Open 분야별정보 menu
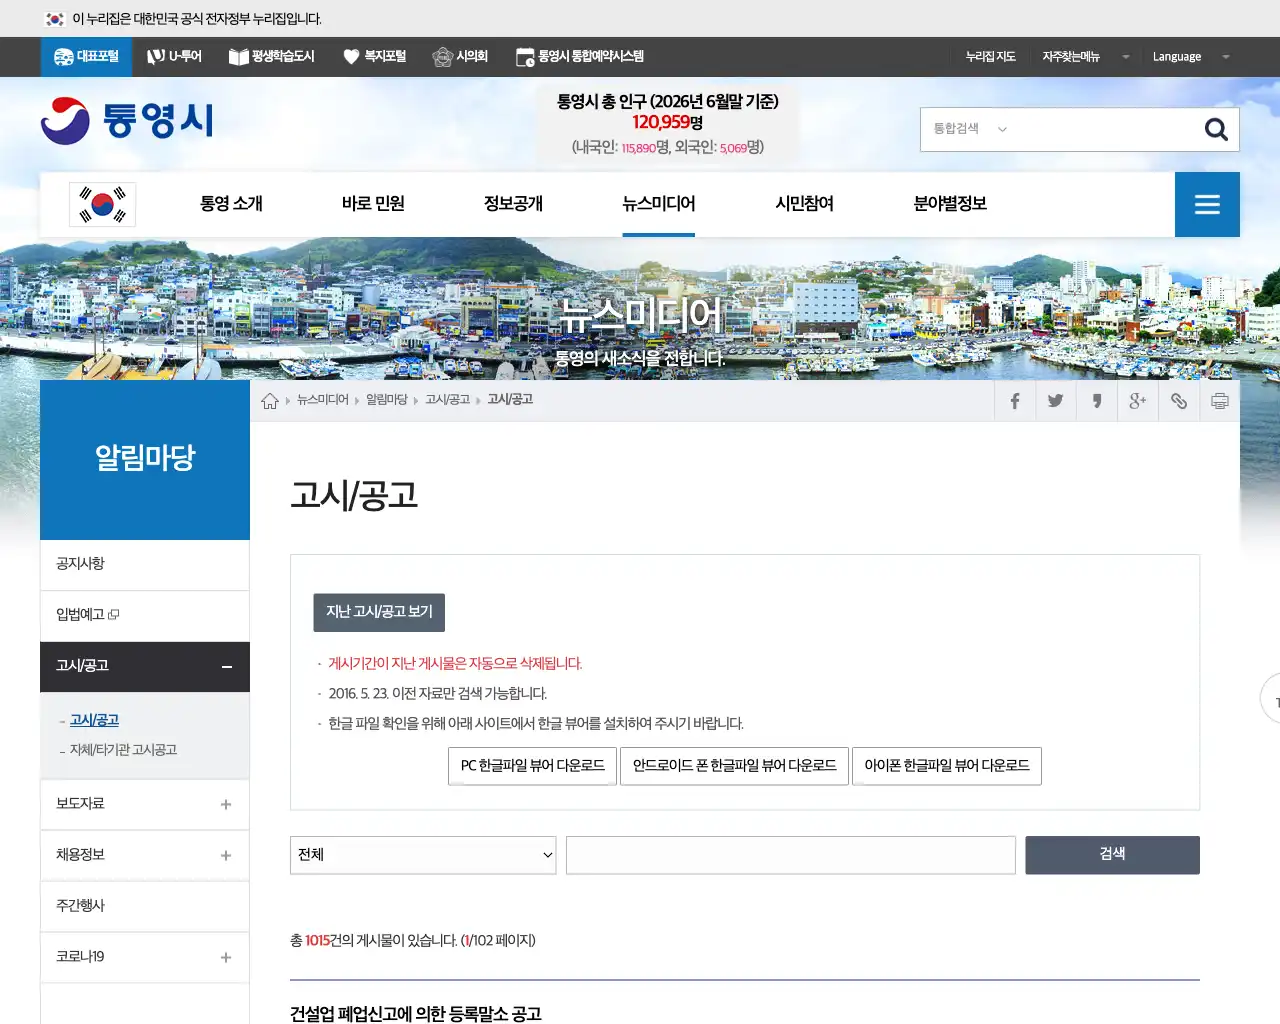 click(950, 204)
